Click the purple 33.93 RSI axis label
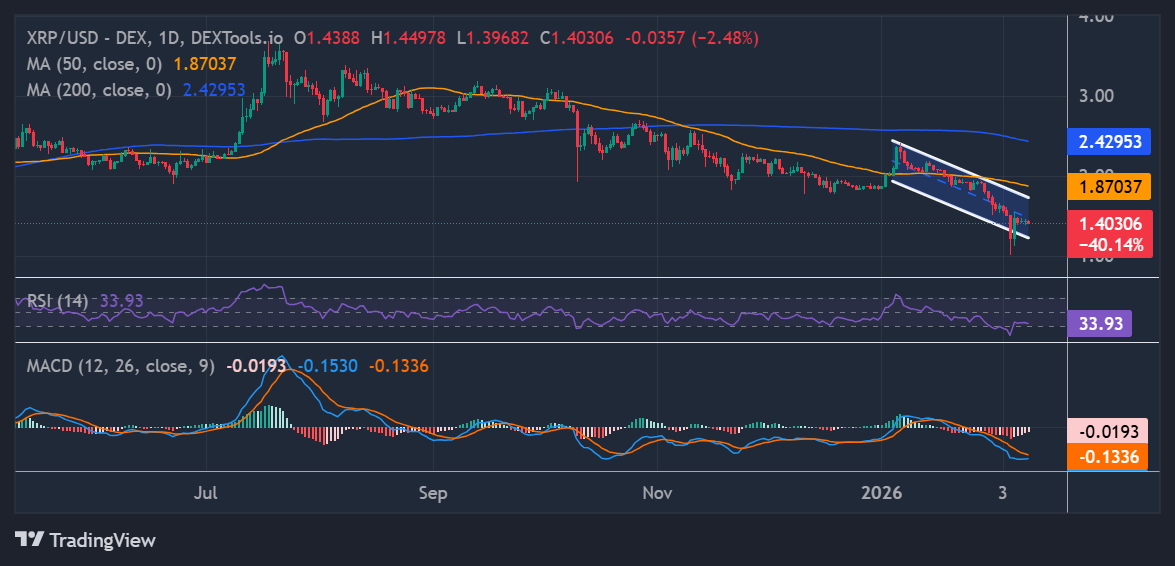 [x=1100, y=323]
